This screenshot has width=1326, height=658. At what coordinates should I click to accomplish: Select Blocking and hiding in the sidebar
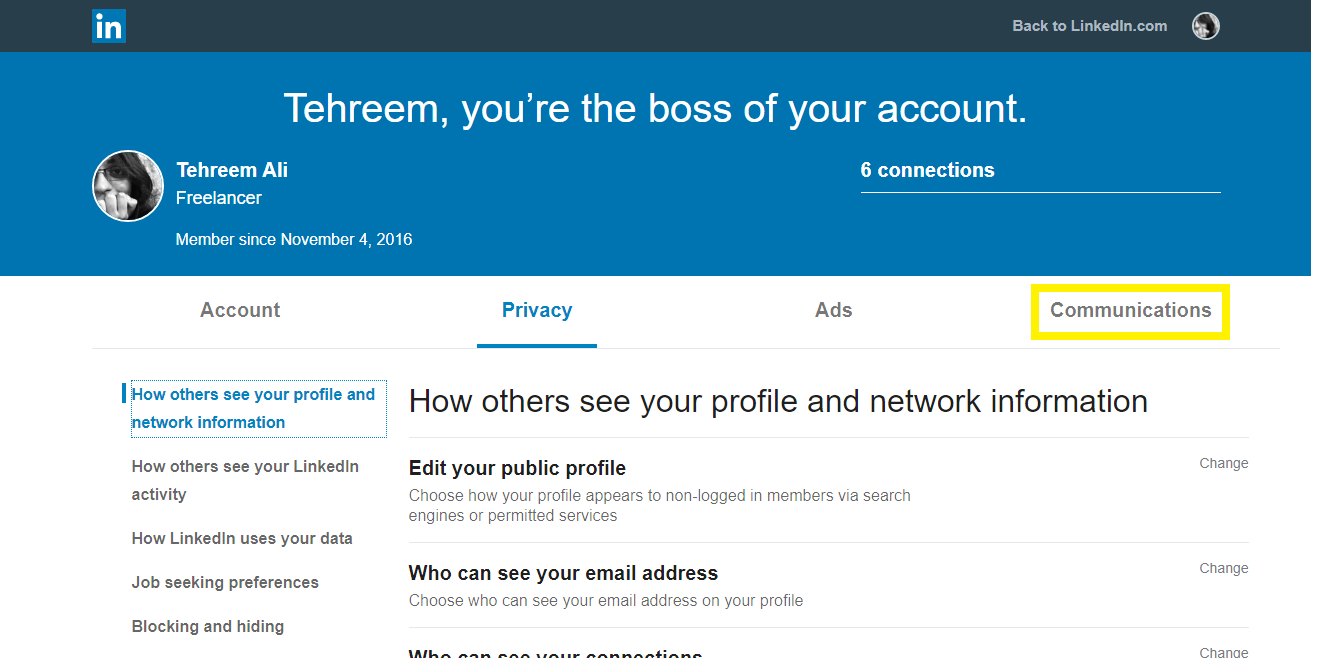click(x=208, y=626)
